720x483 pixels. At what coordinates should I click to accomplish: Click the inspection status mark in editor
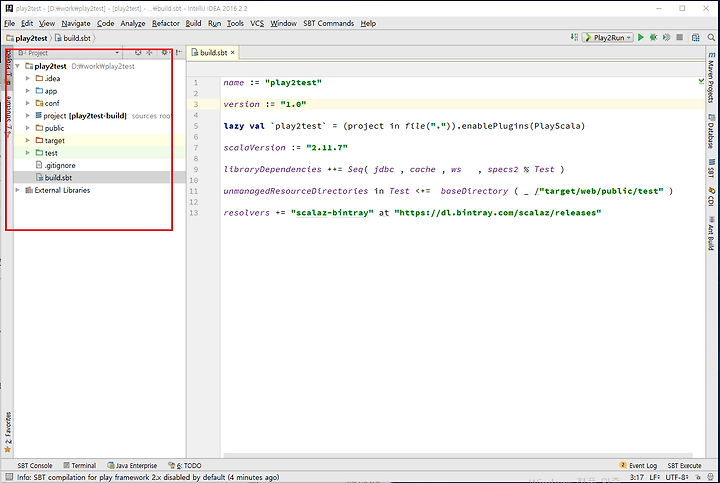coord(701,81)
